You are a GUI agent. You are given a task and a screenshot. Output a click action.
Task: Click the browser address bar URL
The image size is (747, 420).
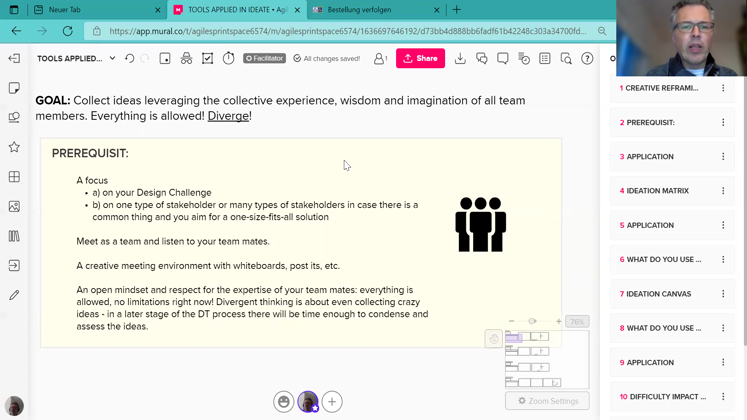coord(348,31)
